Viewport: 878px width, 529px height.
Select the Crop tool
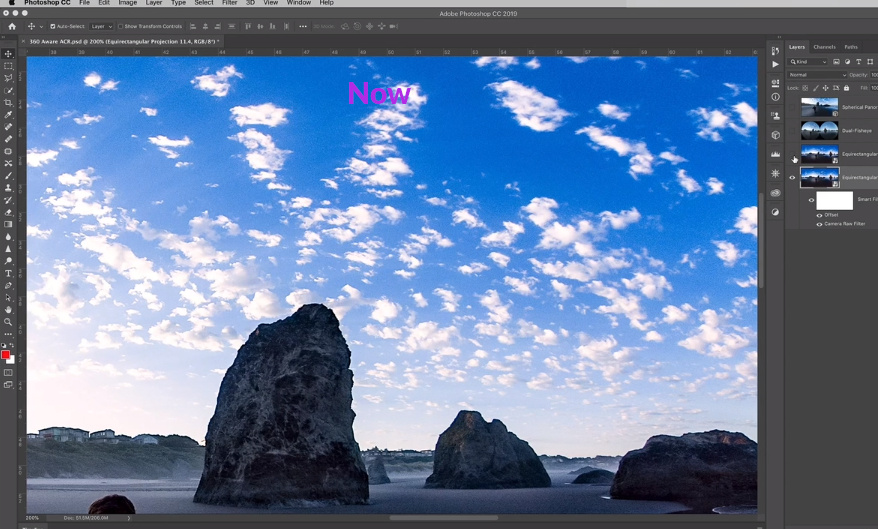(8, 103)
